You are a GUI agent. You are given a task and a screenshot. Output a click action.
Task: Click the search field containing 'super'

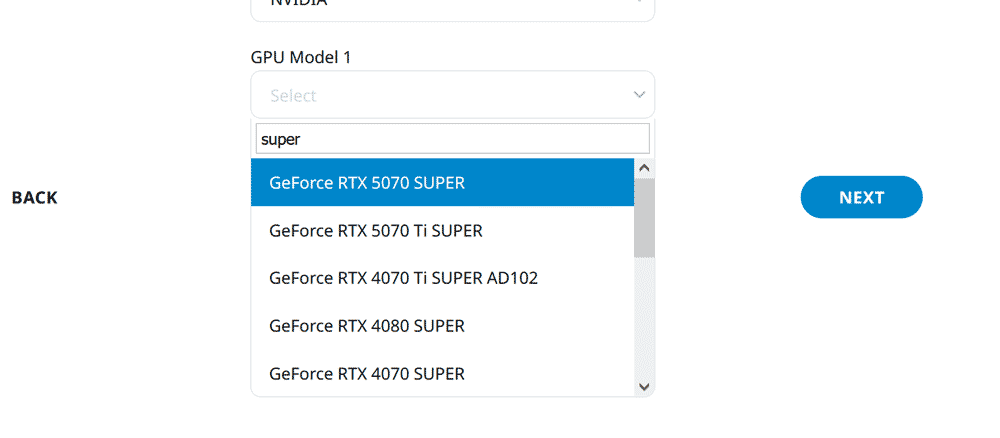[x=452, y=139]
